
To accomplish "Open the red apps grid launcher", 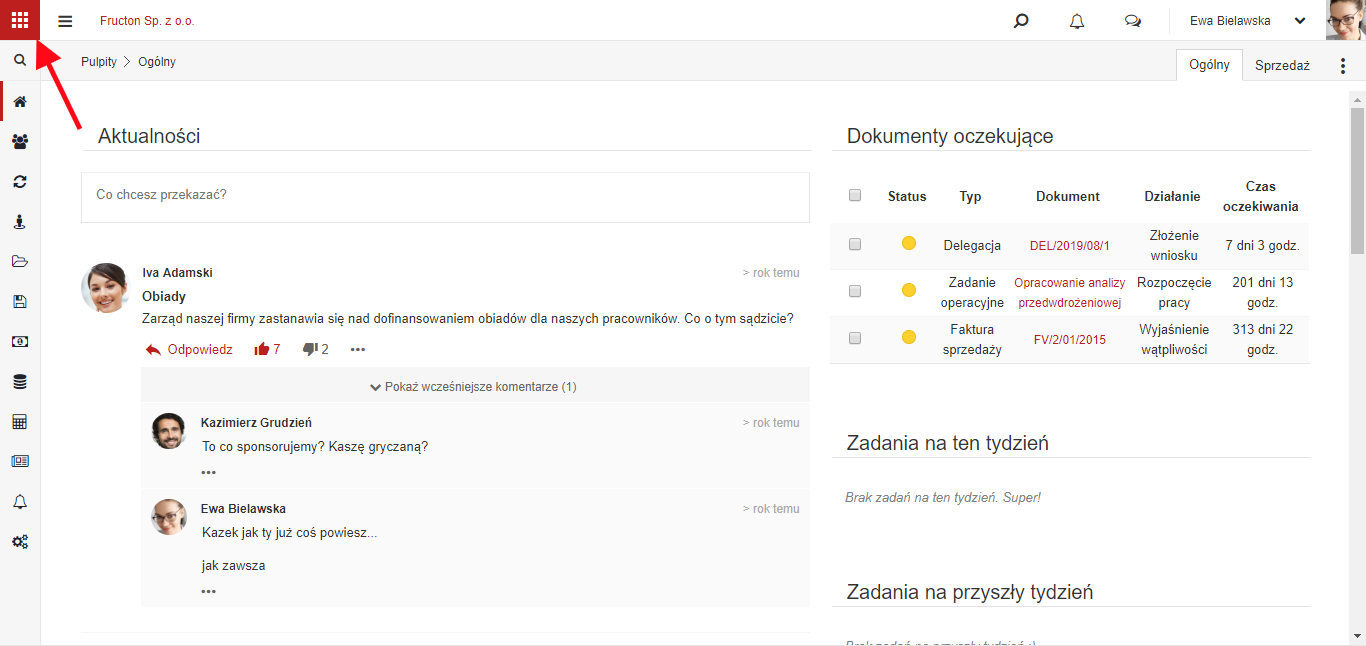I will 20,20.
